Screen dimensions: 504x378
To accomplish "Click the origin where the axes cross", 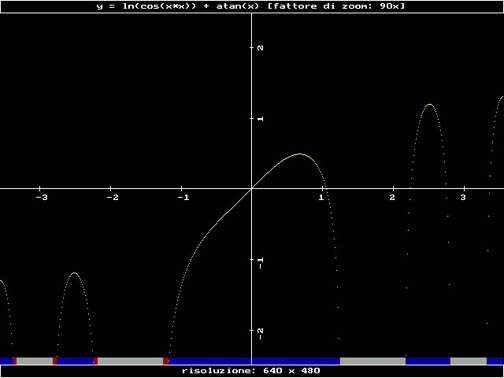I will 251,188.
